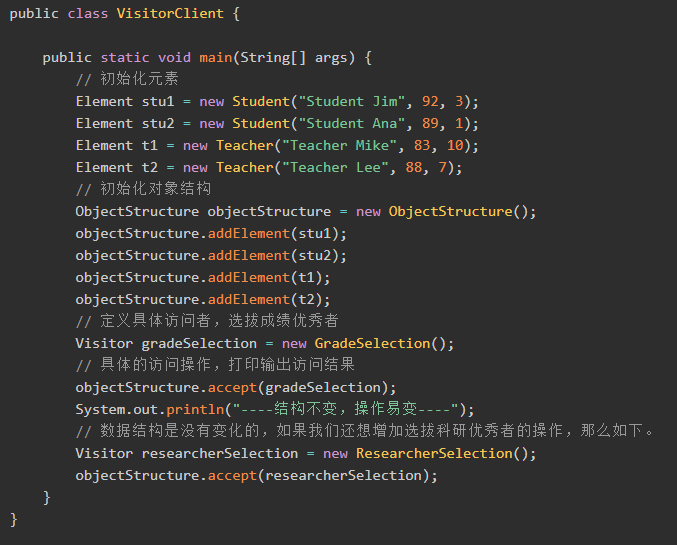
Task: Click the gradeSelection variable declaration
Action: [199, 344]
